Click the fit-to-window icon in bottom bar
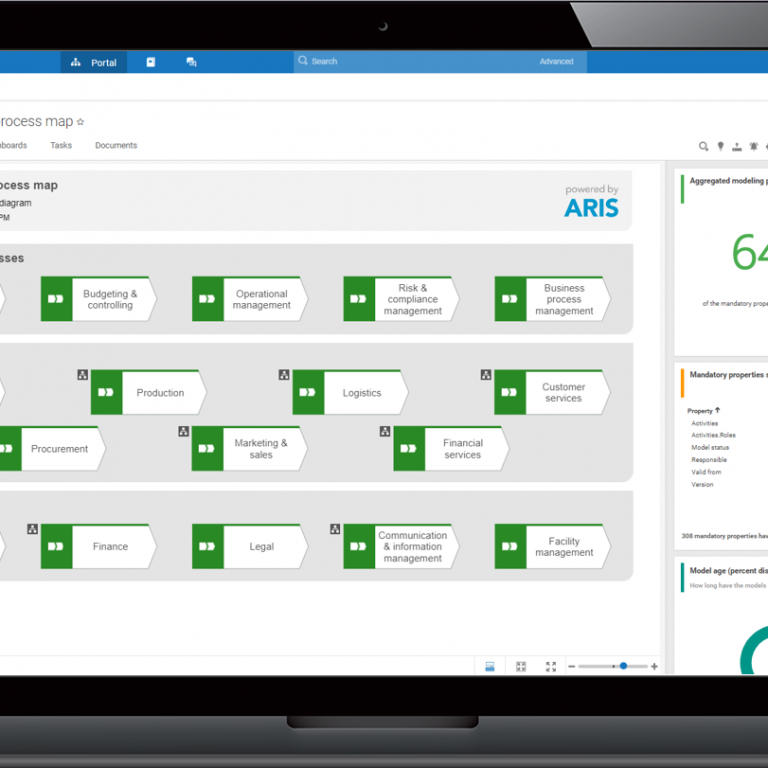 click(520, 666)
